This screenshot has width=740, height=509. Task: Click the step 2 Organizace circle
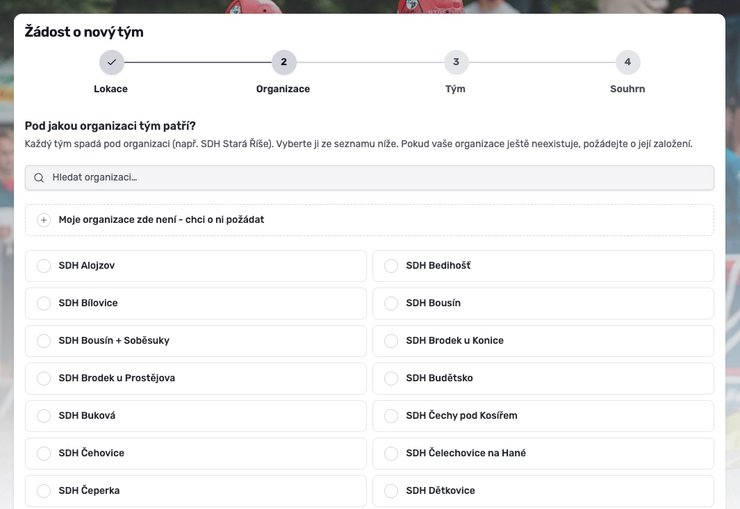pyautogui.click(x=284, y=62)
